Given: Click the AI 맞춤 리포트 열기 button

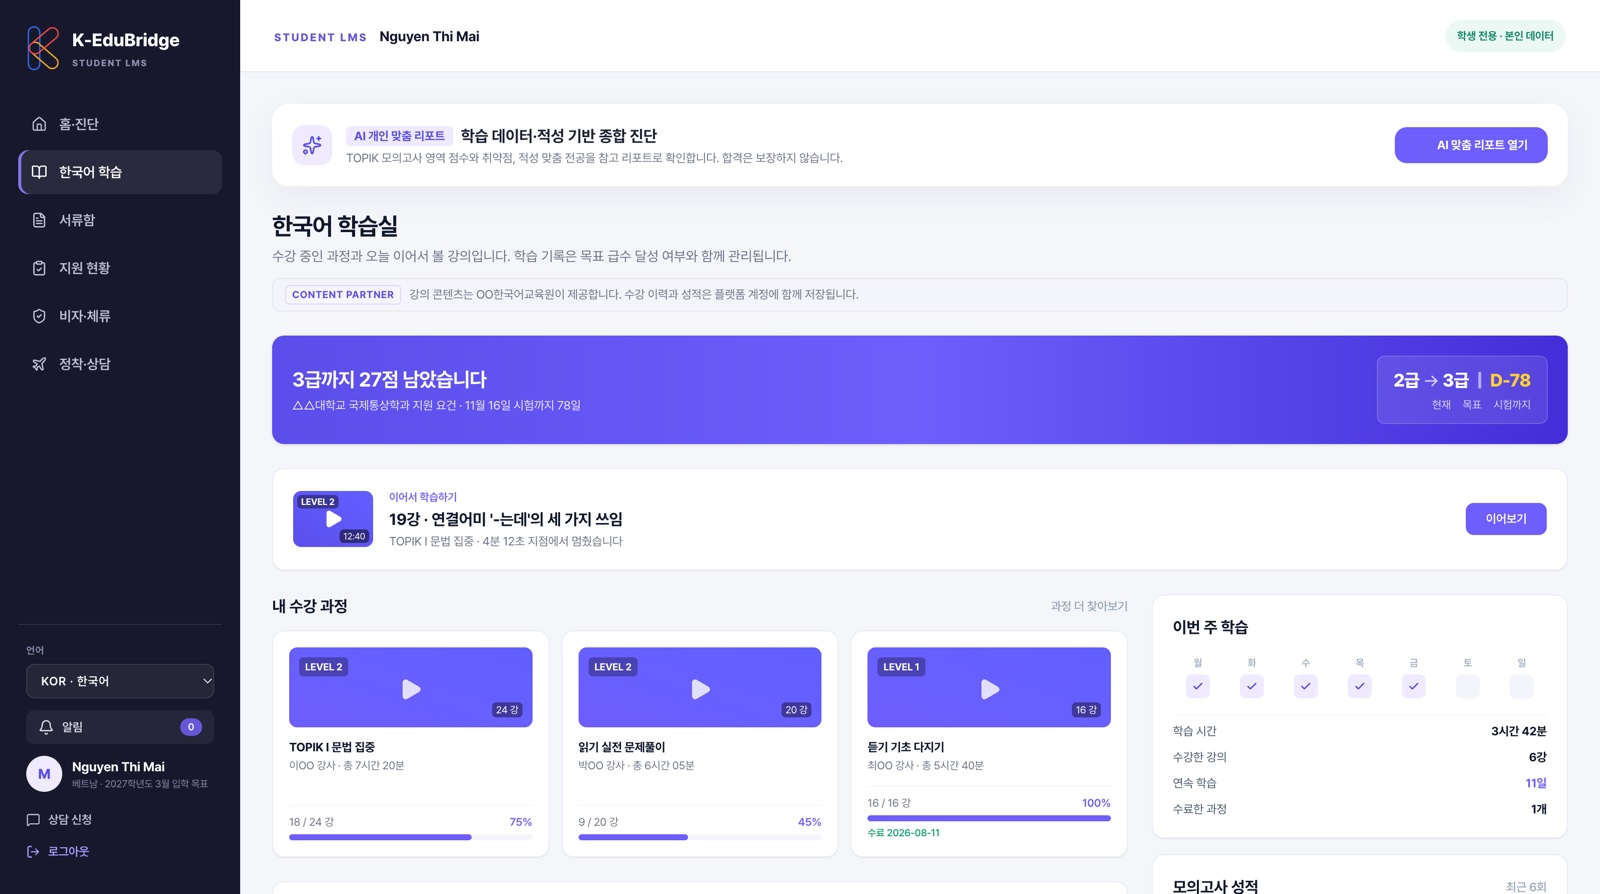Looking at the screenshot, I should point(1471,145).
